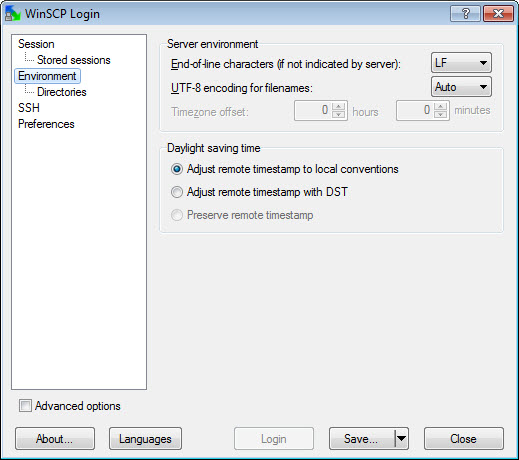Select Session in the navigation tree
The image size is (519, 460).
(x=36, y=44)
